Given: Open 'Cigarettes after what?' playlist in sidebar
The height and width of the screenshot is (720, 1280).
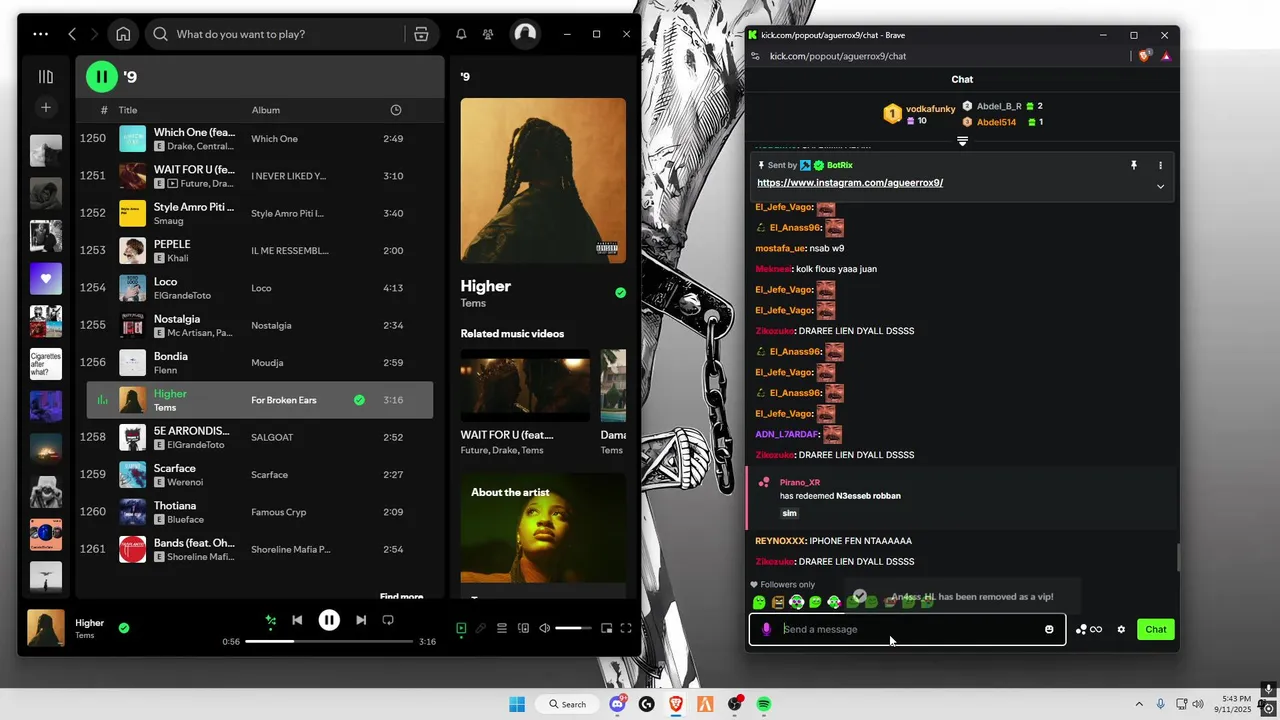Looking at the screenshot, I should [x=46, y=364].
